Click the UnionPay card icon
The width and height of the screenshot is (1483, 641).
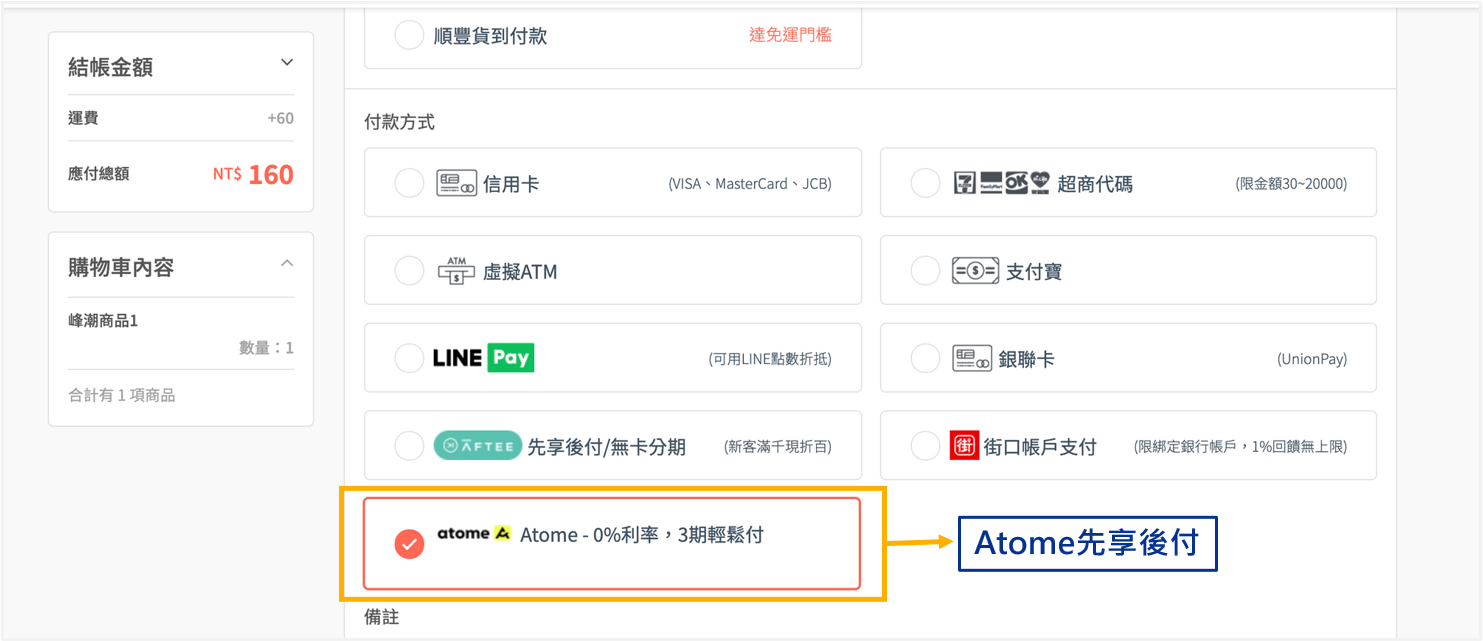click(972, 359)
